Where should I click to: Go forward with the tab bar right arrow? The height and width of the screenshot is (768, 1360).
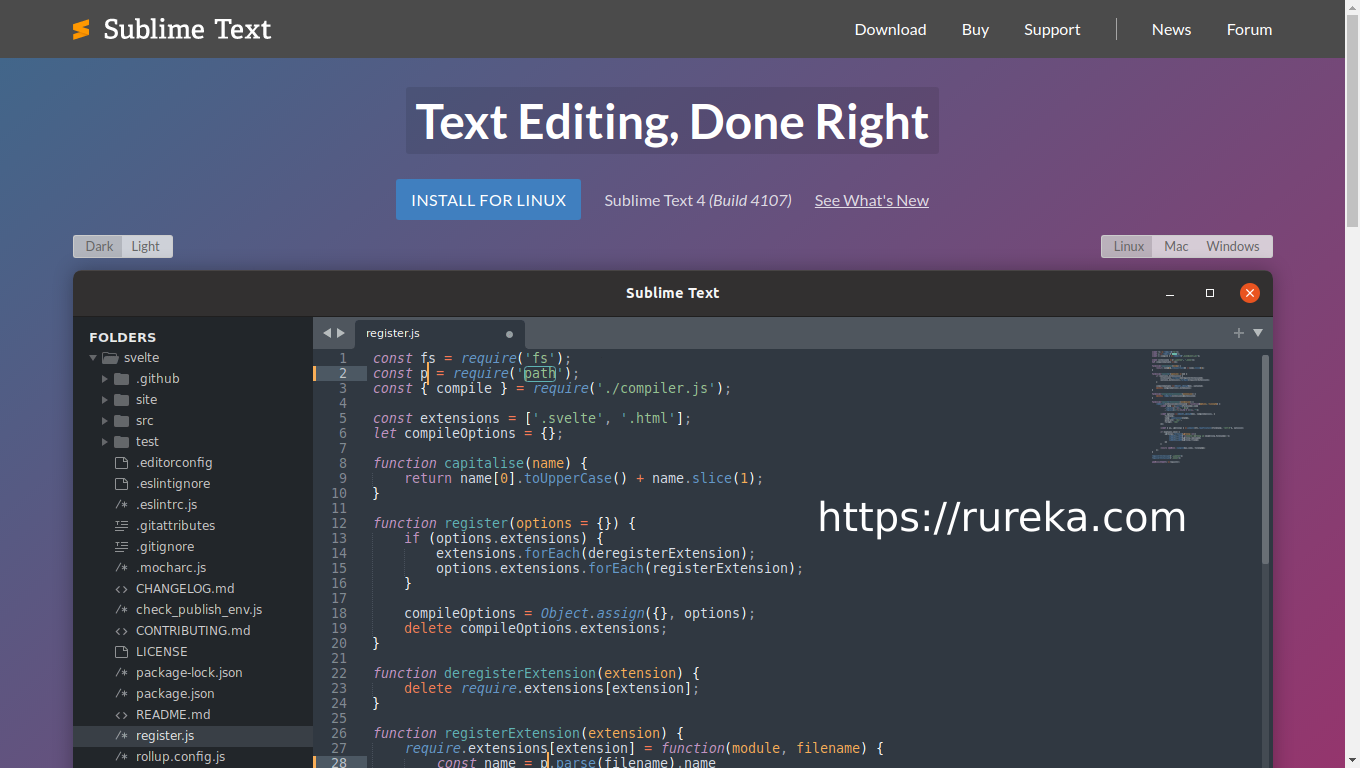coord(341,333)
